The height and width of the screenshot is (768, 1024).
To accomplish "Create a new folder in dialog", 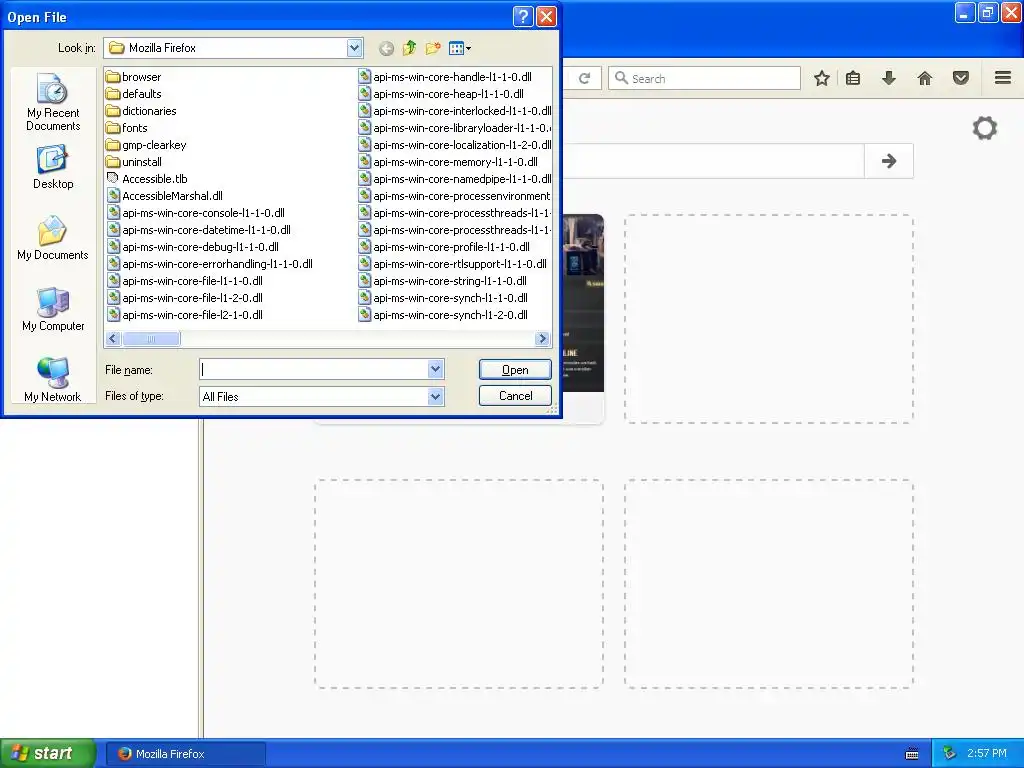I will click(432, 48).
